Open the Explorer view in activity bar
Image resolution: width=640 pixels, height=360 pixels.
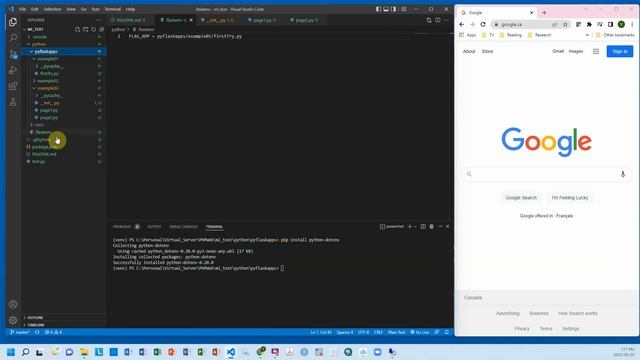(x=13, y=22)
